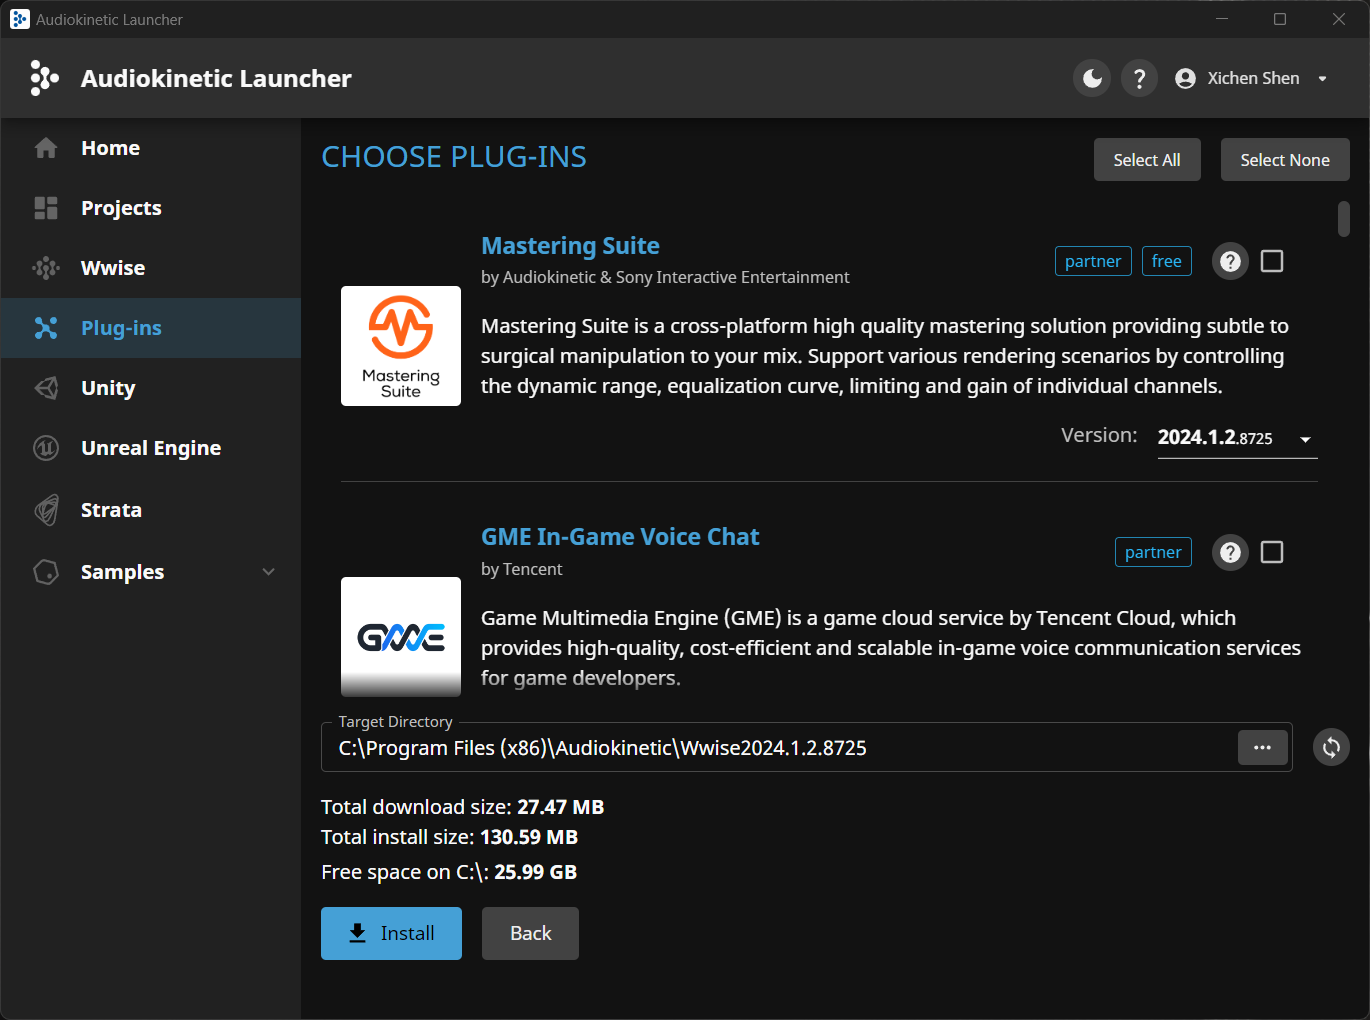The image size is (1370, 1020).
Task: Open the Projects page
Action: pos(151,208)
